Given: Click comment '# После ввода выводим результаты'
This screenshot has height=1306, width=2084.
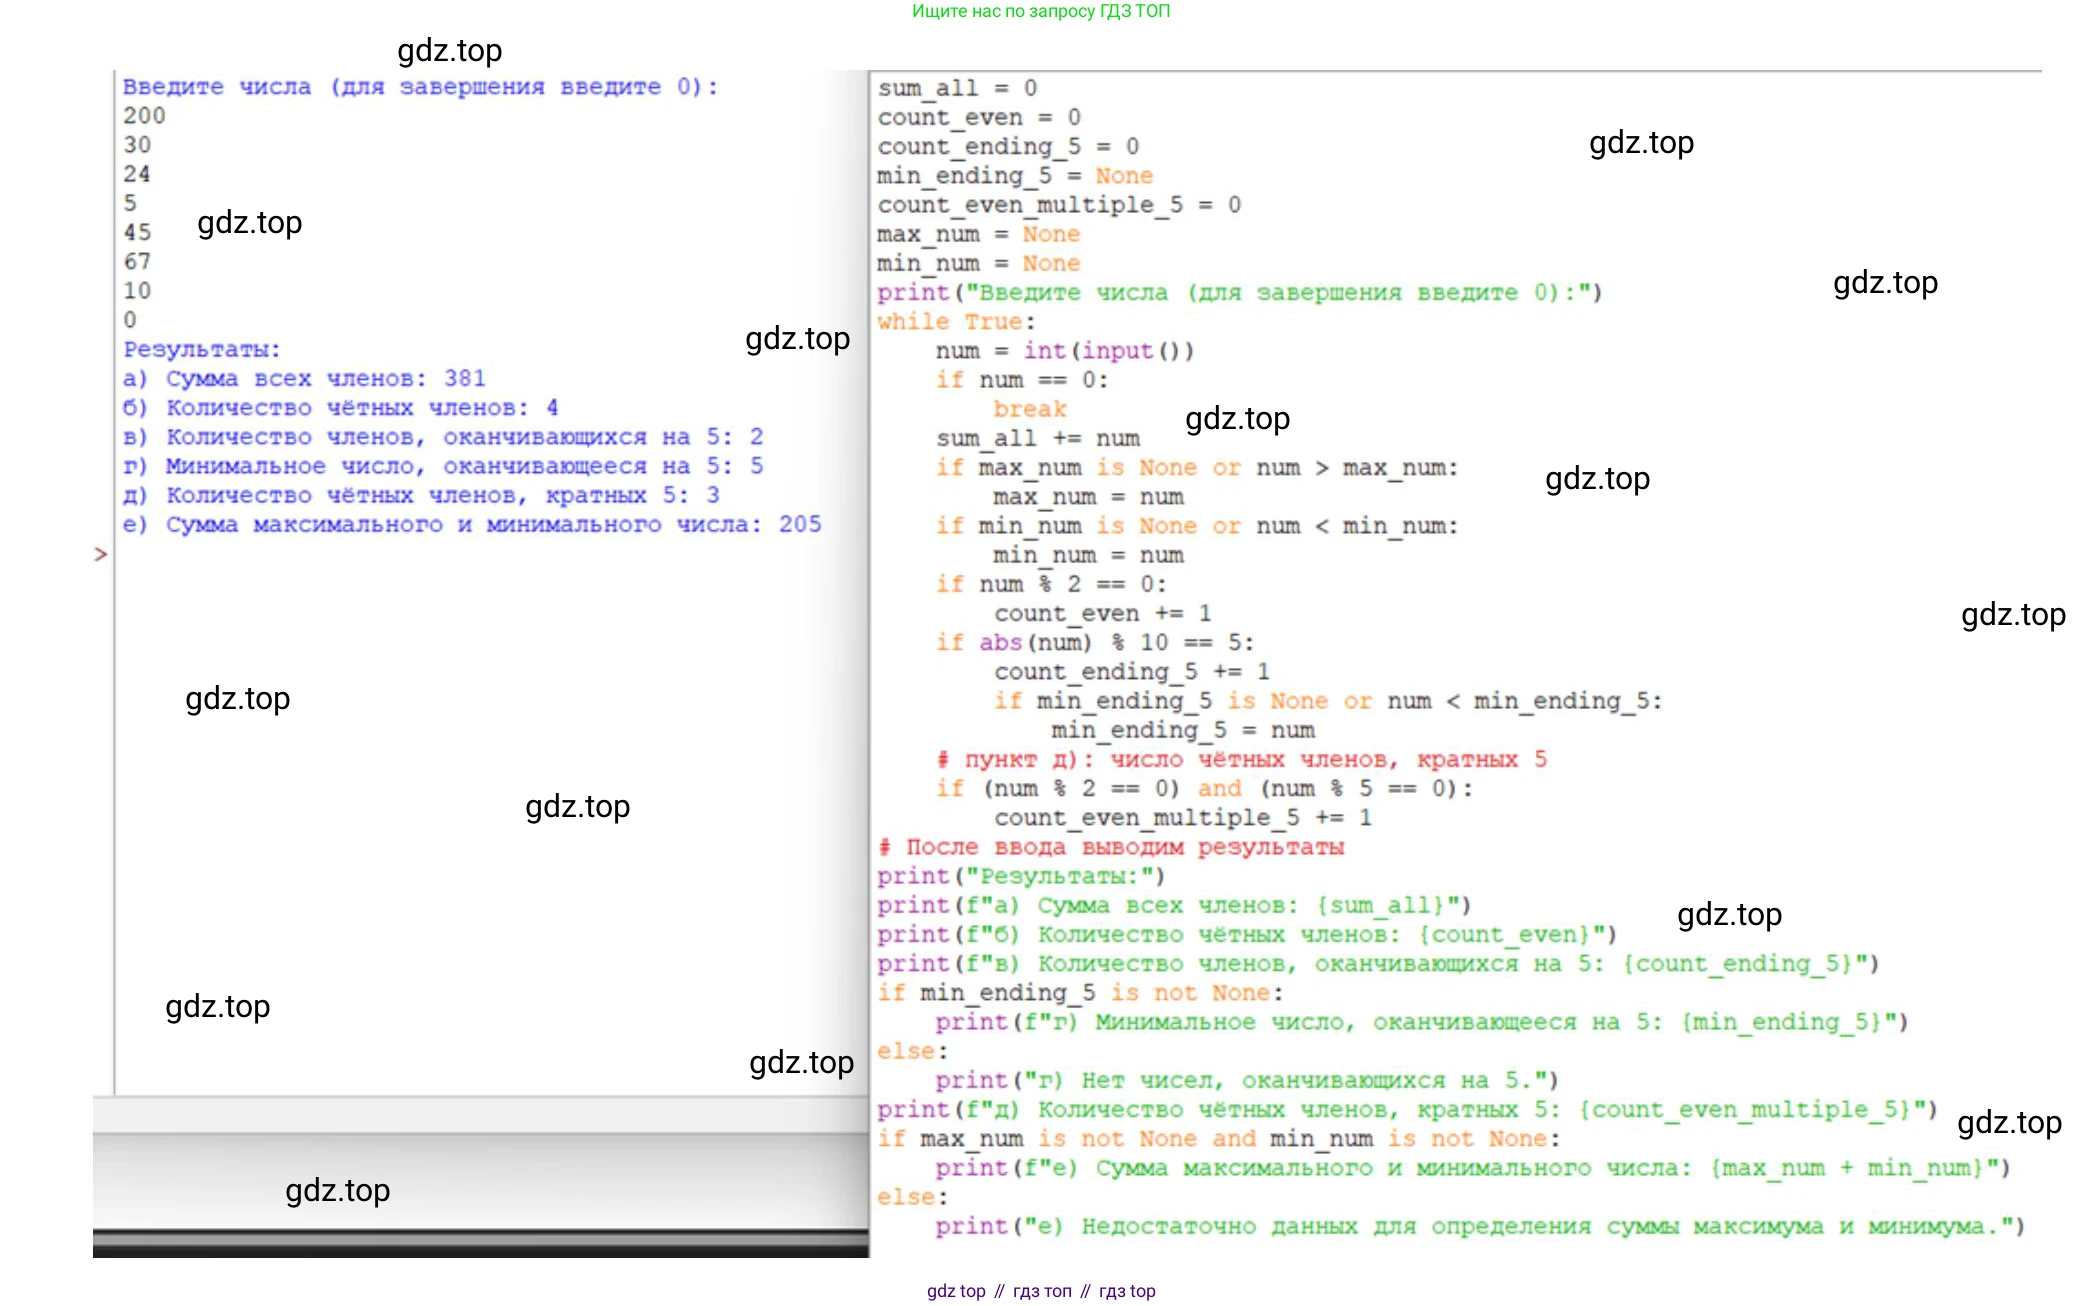Looking at the screenshot, I should point(1111,847).
